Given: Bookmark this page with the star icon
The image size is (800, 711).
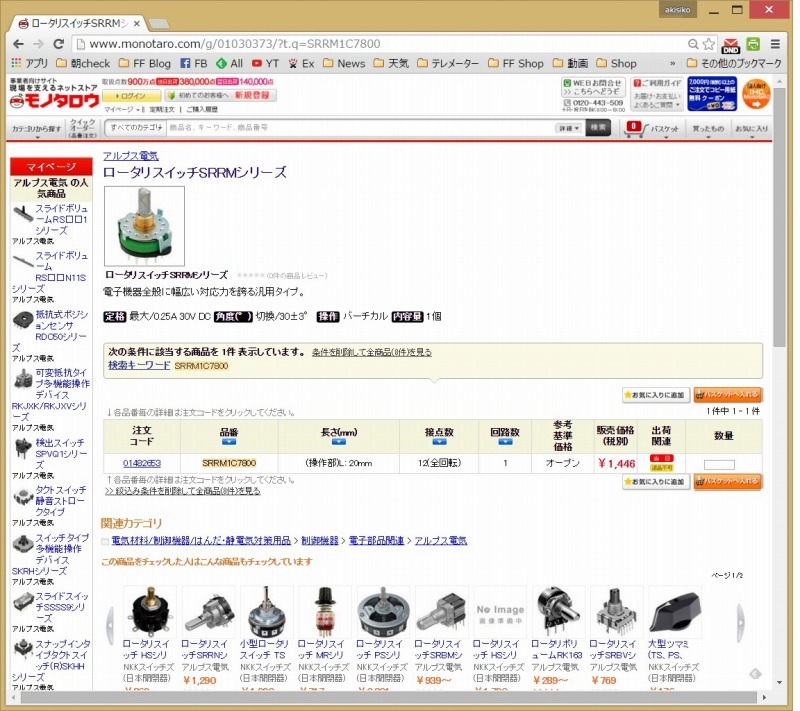Looking at the screenshot, I should click(x=709, y=44).
